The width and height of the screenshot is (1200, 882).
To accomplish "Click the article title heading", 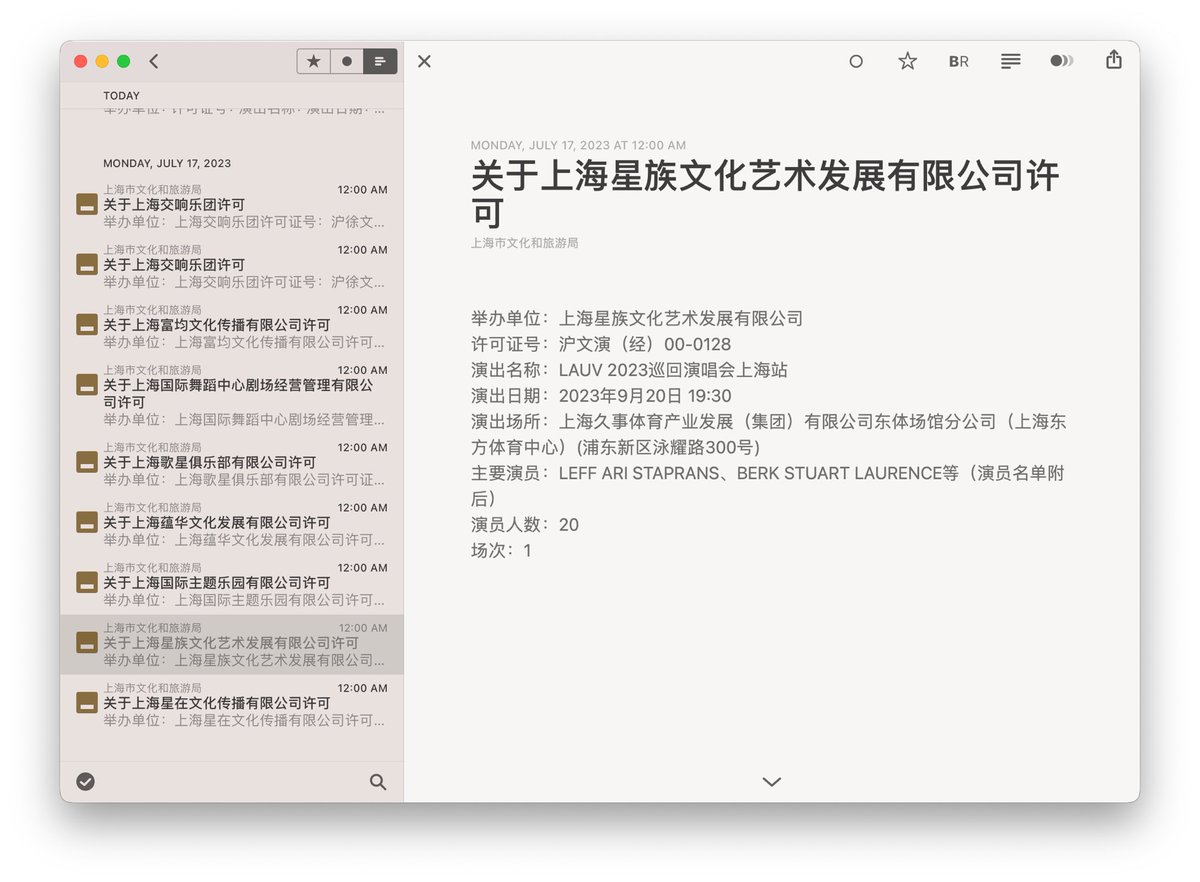I will coord(765,194).
